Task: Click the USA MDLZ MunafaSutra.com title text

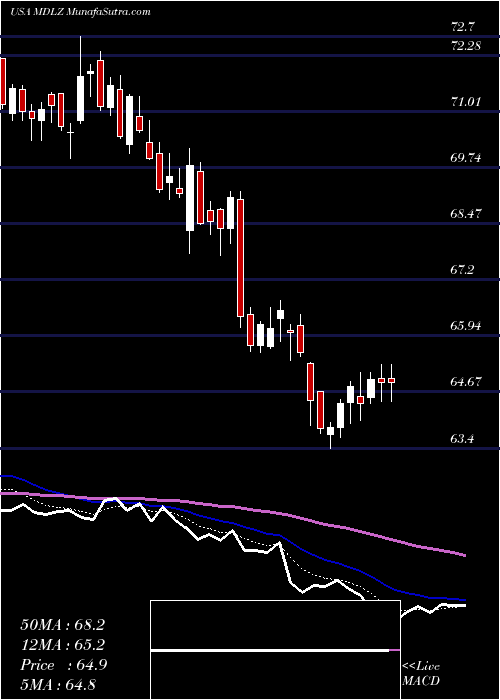Action: pyautogui.click(x=80, y=12)
